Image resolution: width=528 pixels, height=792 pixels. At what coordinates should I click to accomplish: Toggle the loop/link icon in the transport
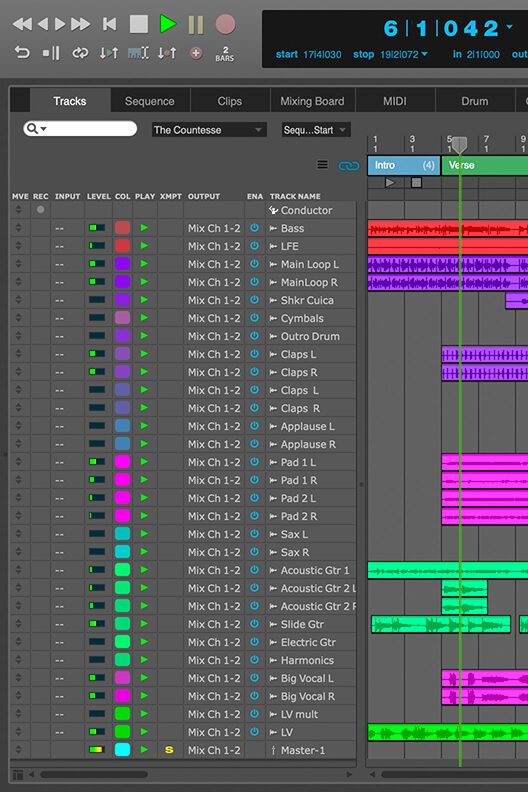coord(80,52)
